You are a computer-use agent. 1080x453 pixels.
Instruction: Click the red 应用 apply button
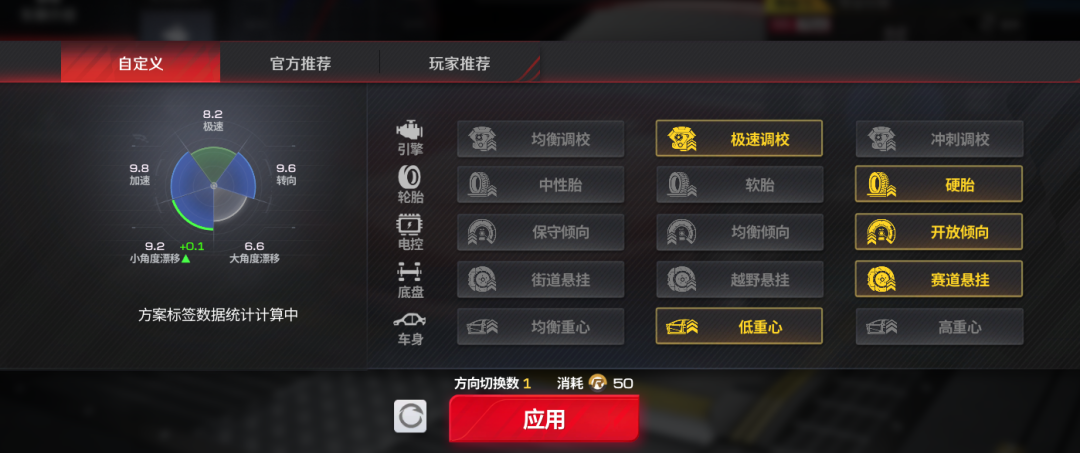(x=544, y=419)
